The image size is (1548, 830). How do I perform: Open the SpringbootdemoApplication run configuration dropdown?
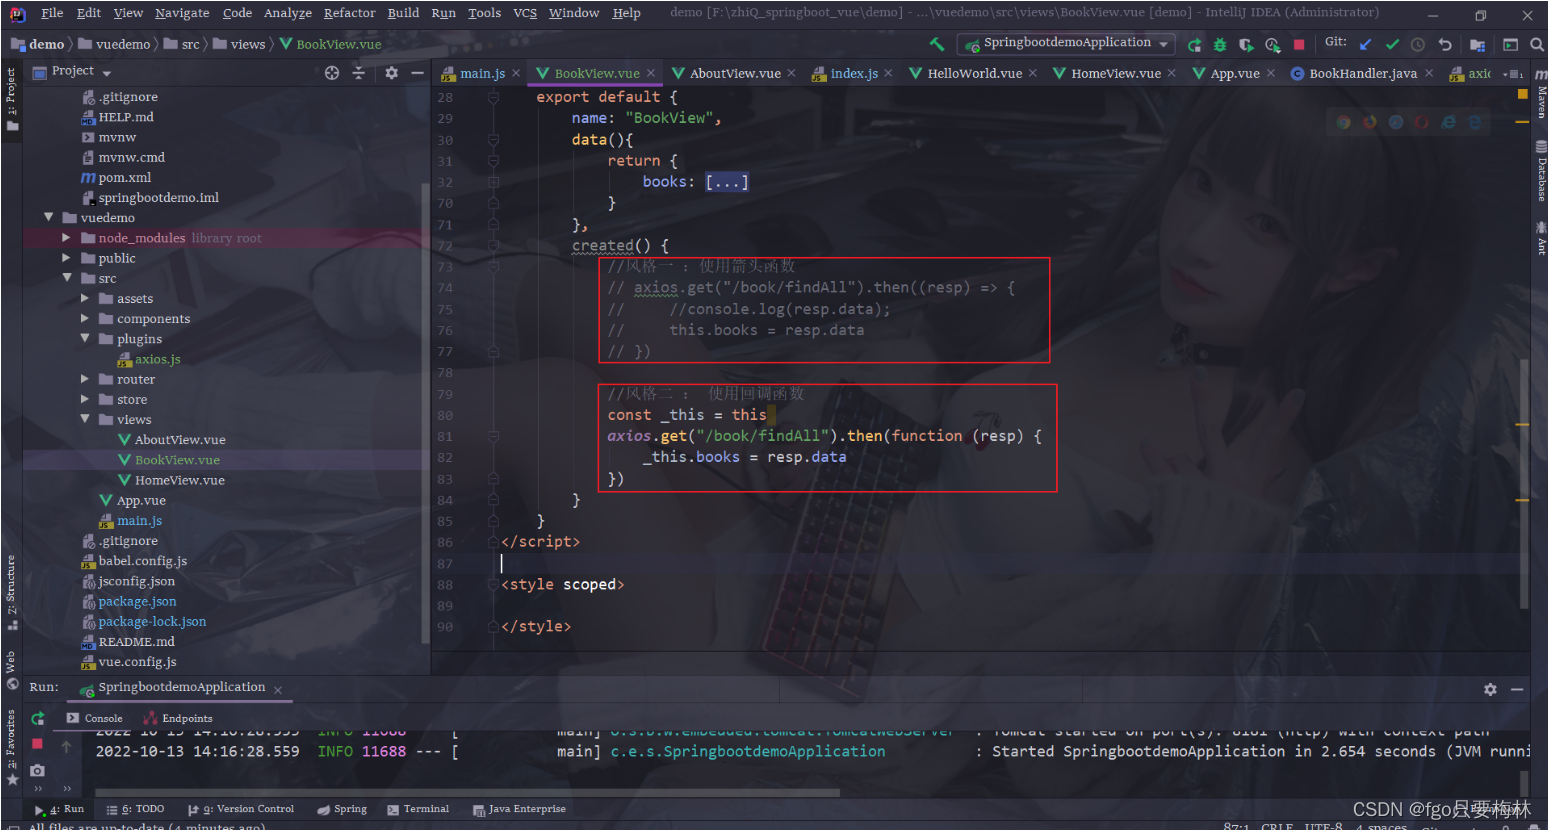tap(1066, 43)
